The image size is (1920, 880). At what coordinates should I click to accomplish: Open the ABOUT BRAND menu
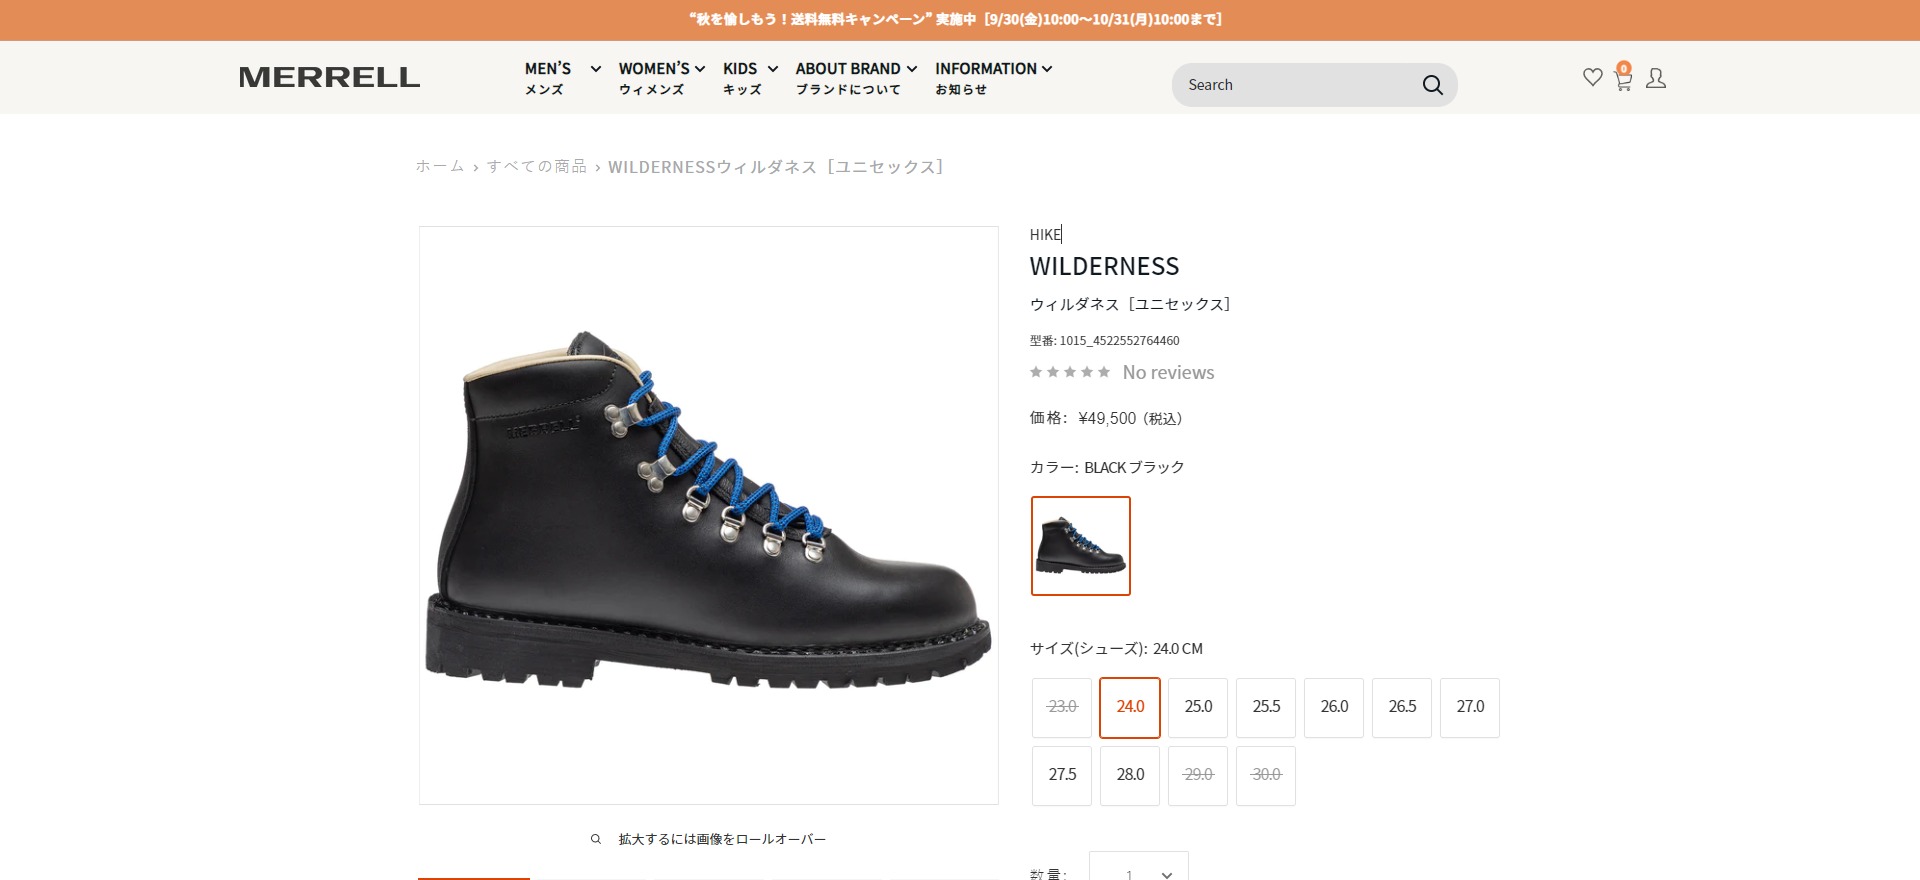click(856, 78)
